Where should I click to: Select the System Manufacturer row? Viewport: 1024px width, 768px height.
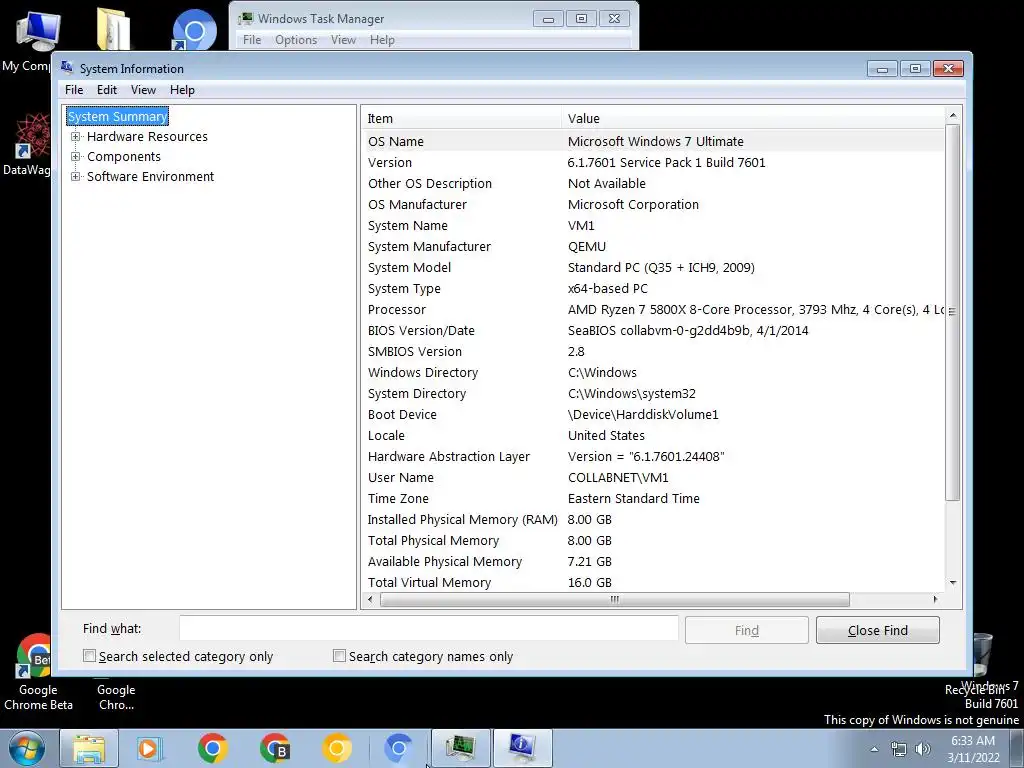[x=654, y=246]
